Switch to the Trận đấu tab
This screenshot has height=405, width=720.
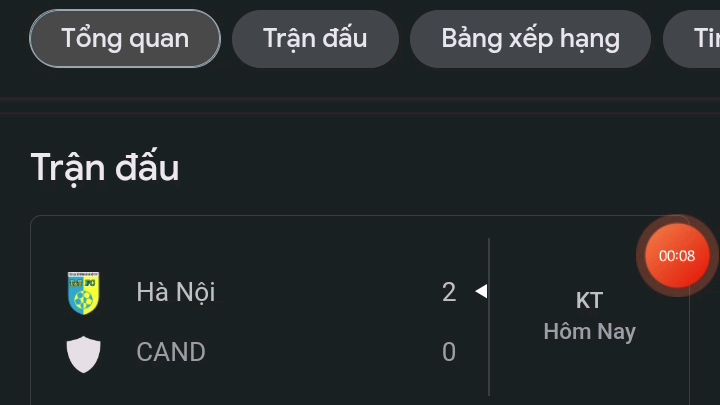click(x=315, y=39)
